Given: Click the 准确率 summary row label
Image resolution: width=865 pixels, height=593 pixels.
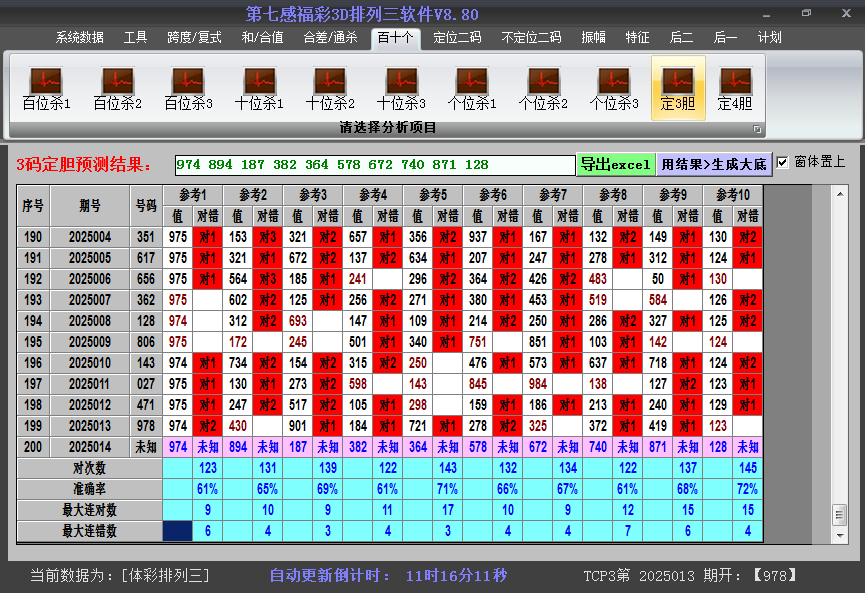Looking at the screenshot, I should click(x=89, y=489).
